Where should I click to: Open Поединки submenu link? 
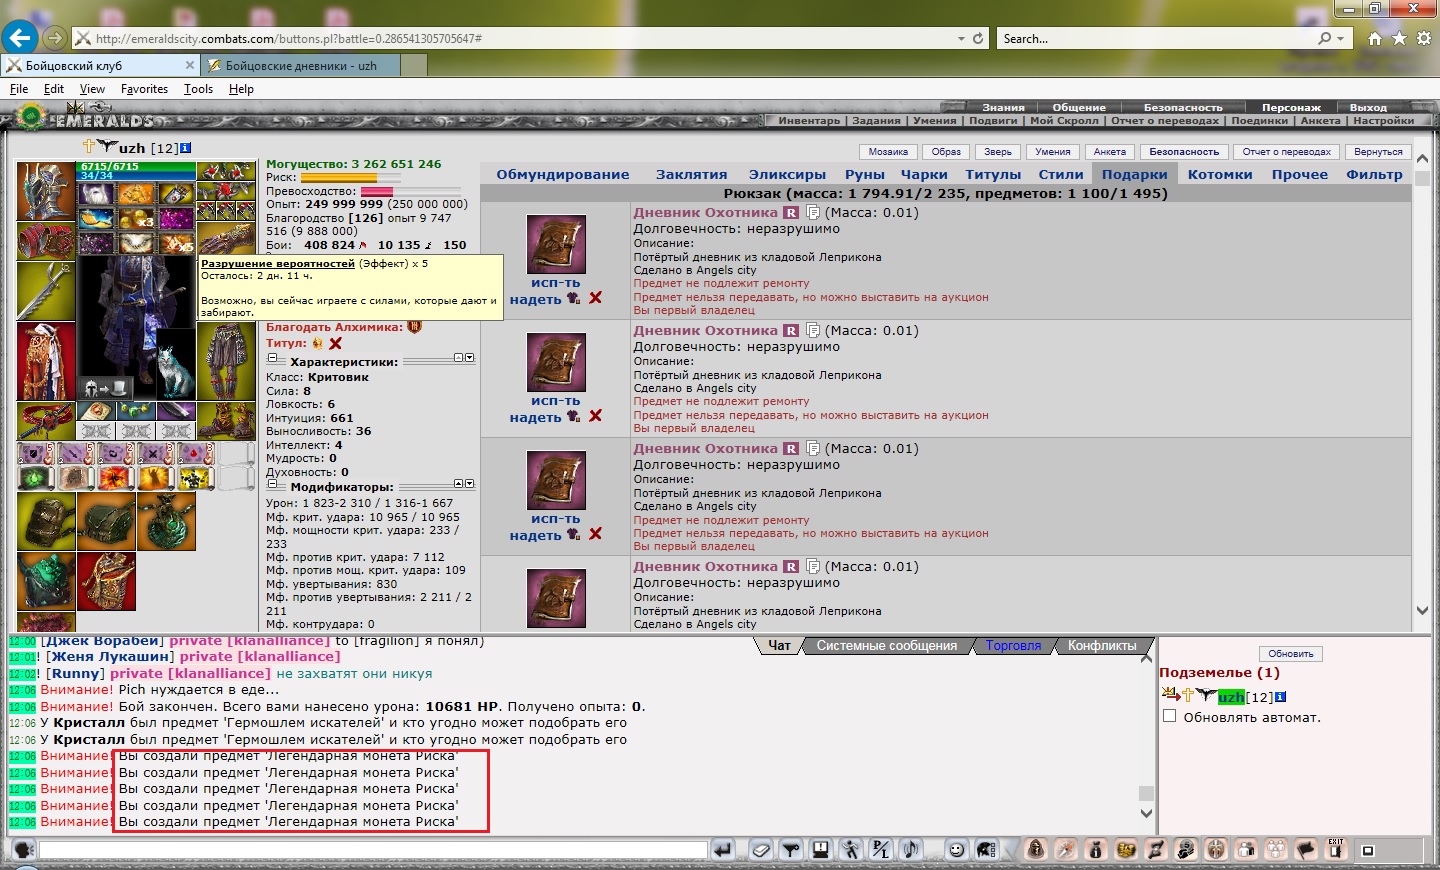pyautogui.click(x=1260, y=121)
